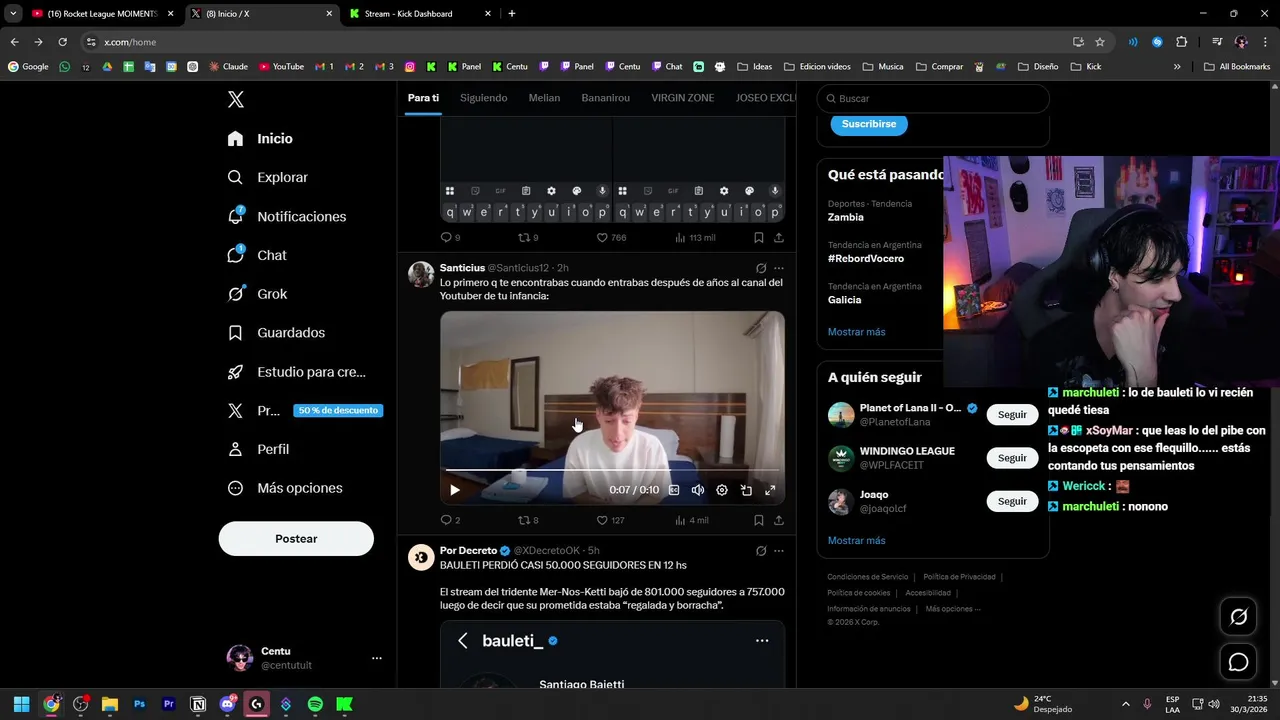The image size is (1280, 720).
Task: Switch to the Bananirou tab
Action: coord(605,98)
